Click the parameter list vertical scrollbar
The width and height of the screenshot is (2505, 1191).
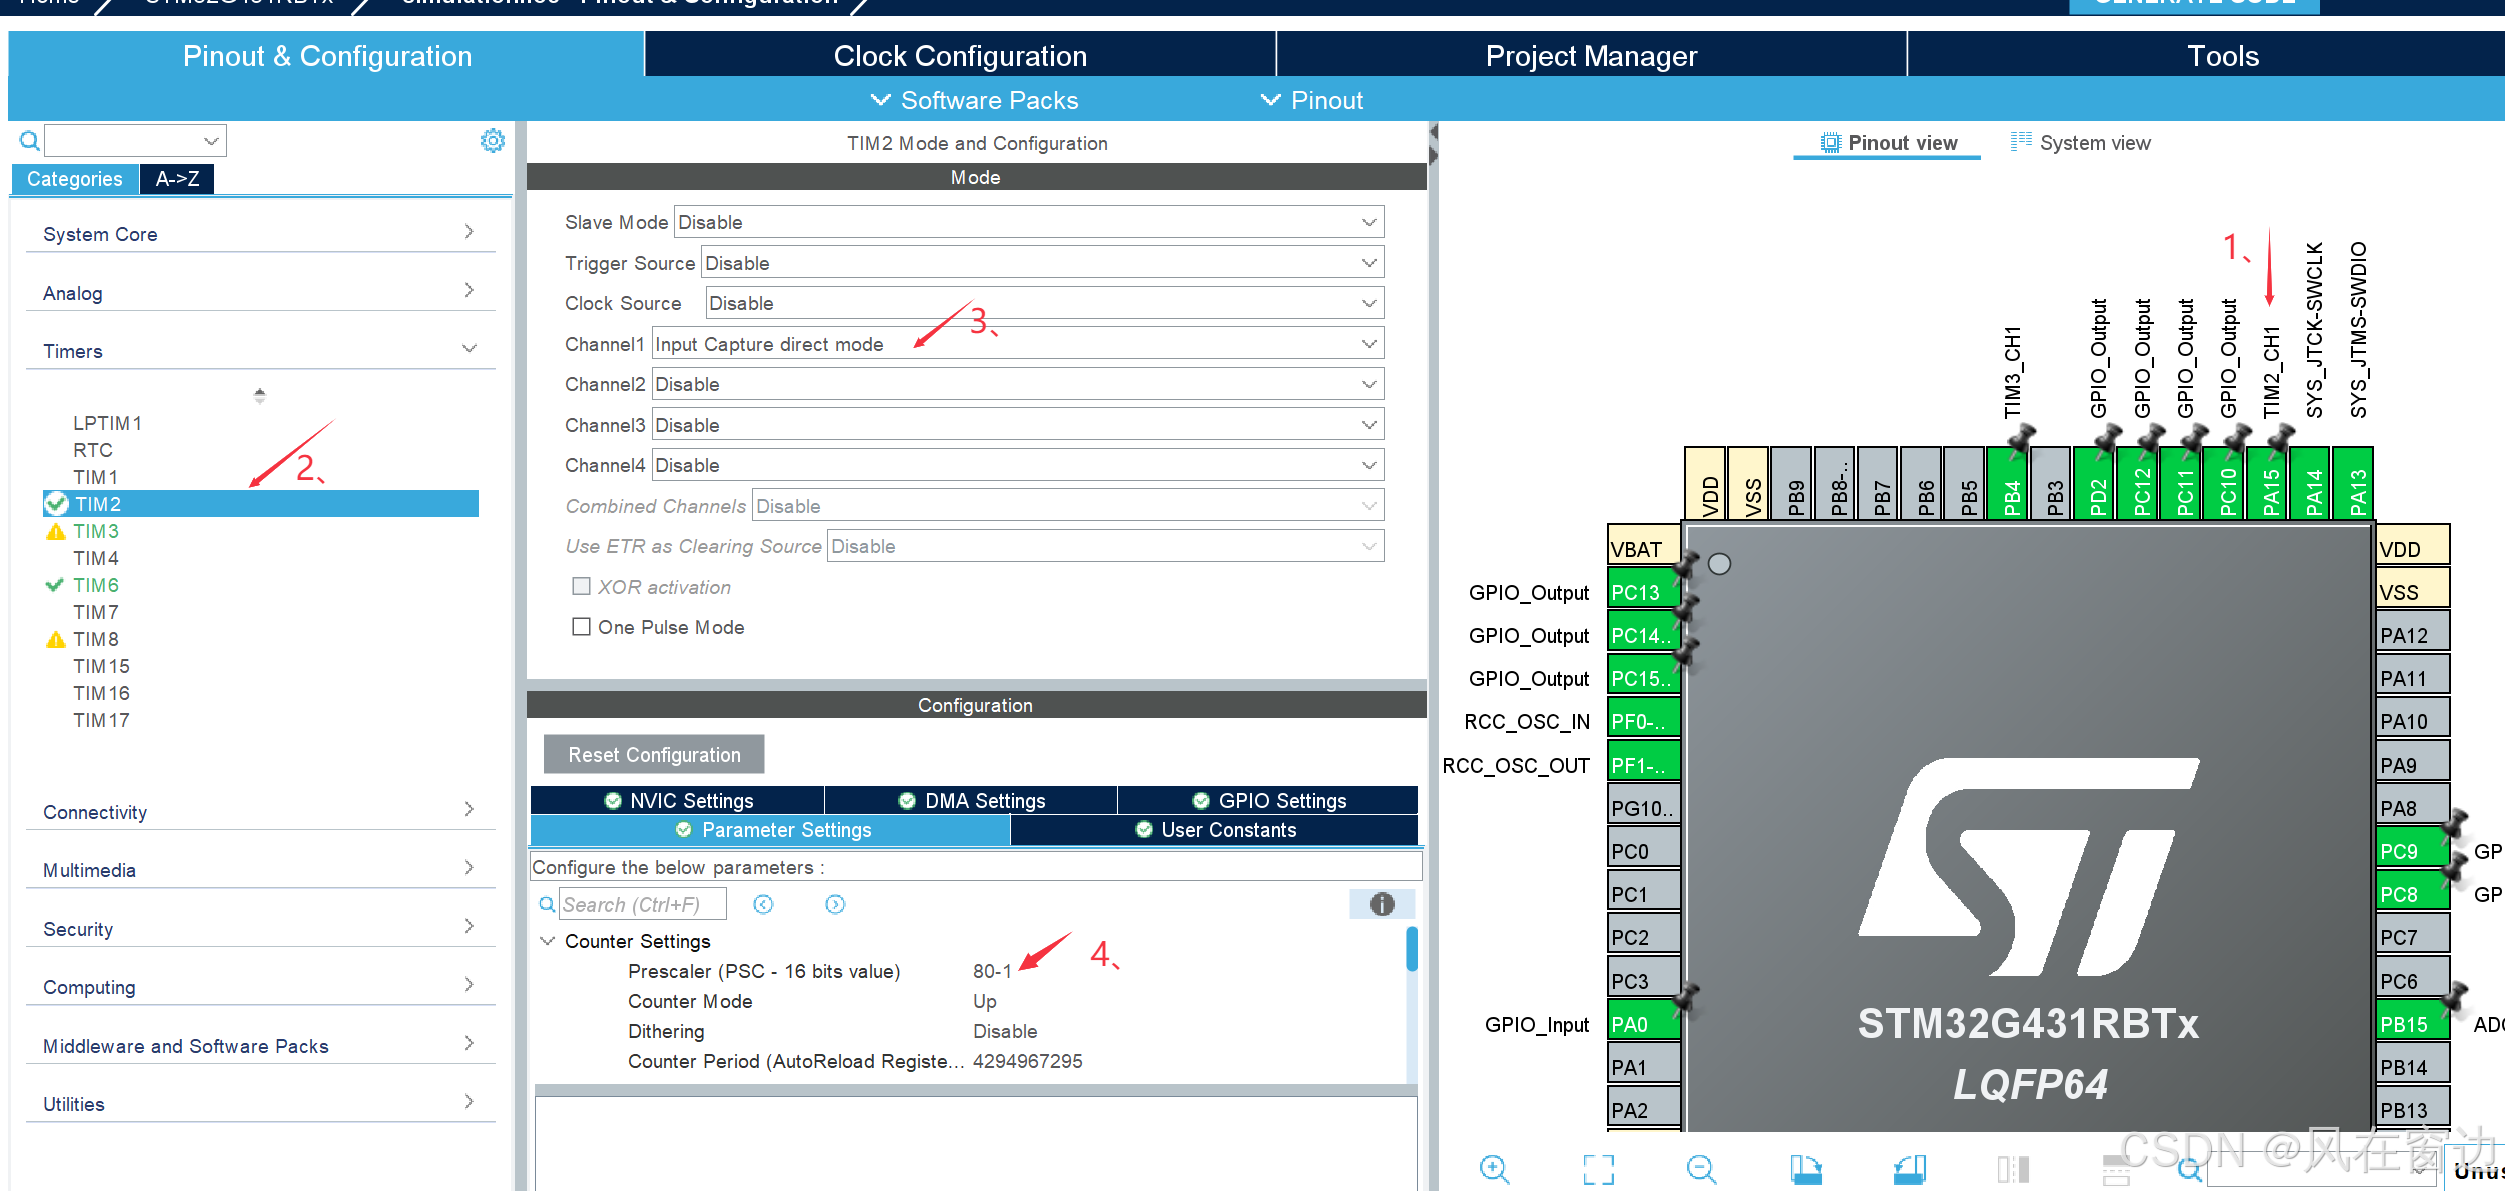[x=1411, y=950]
